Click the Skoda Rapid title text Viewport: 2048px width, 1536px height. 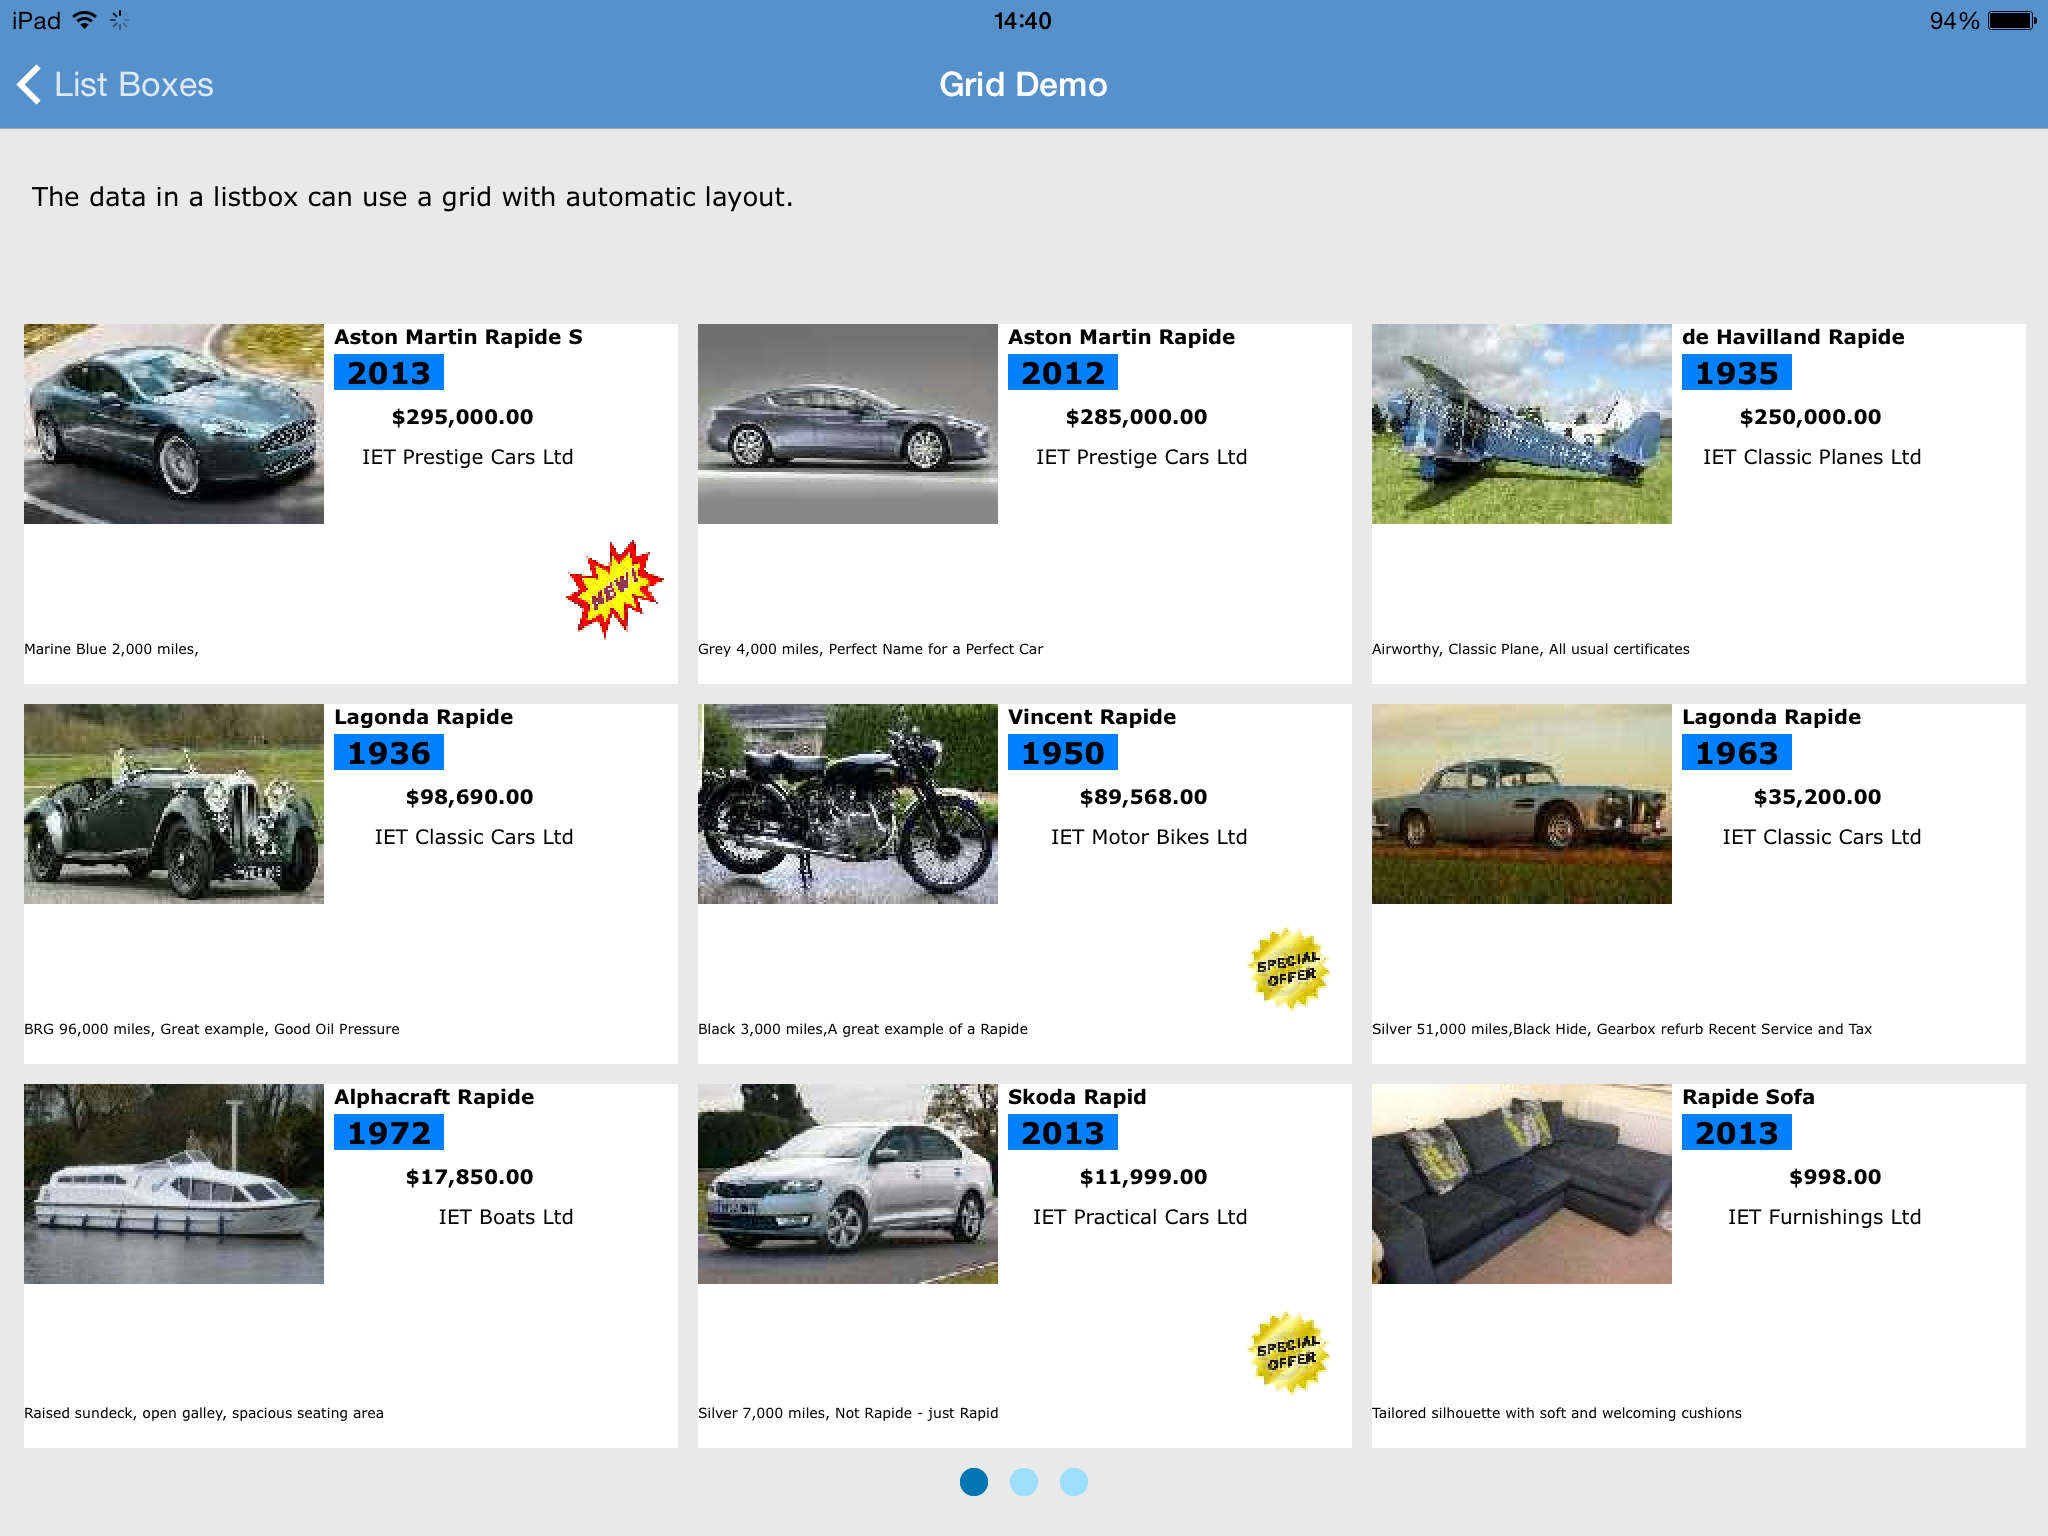click(1076, 1097)
